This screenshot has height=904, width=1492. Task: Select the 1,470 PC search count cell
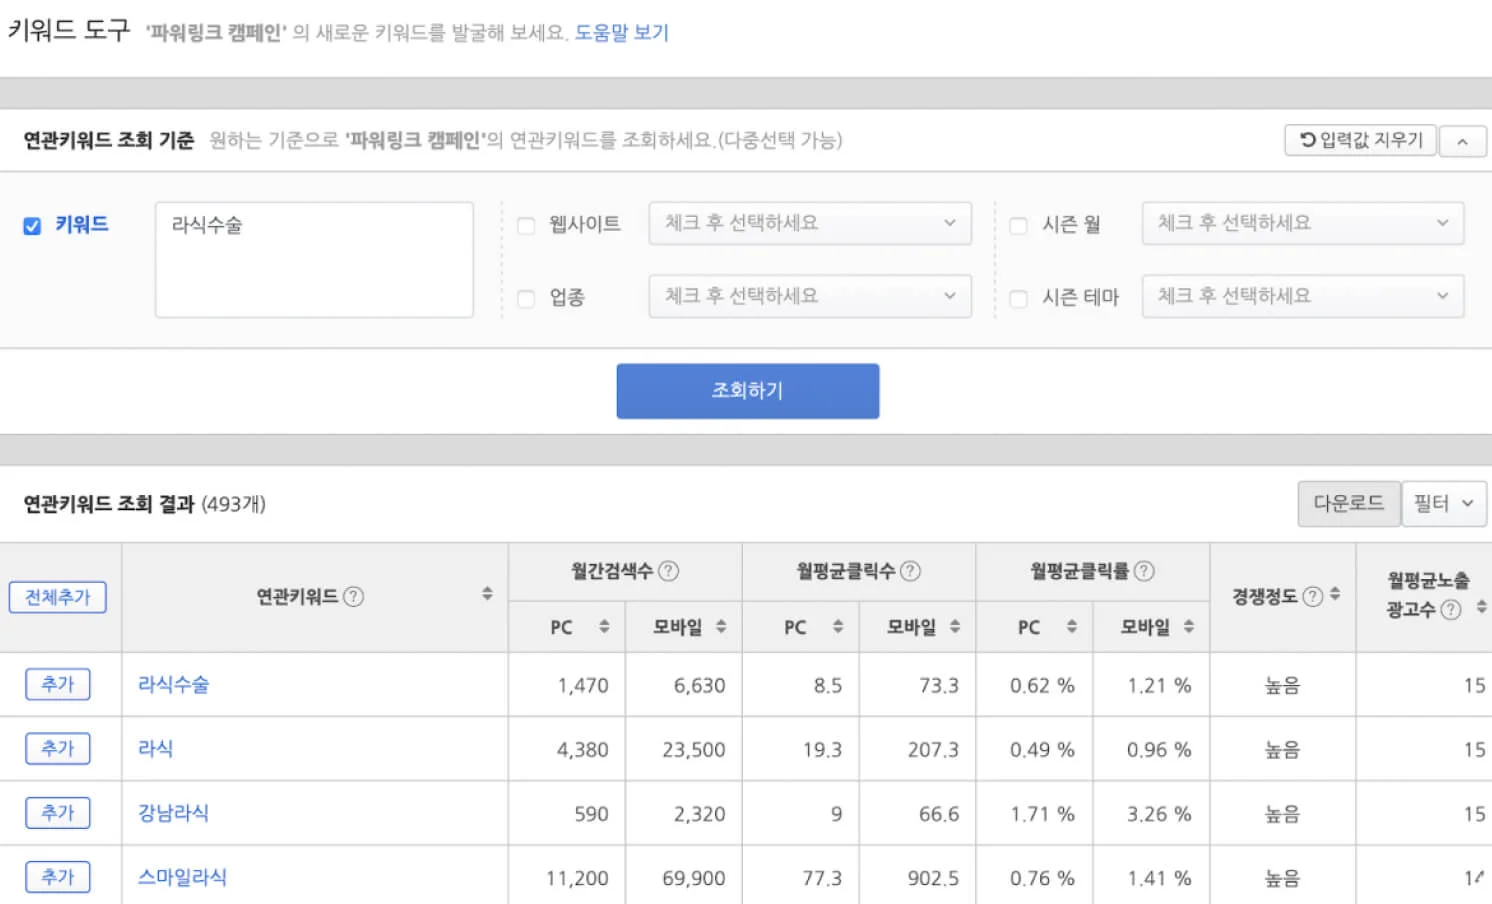567,686
